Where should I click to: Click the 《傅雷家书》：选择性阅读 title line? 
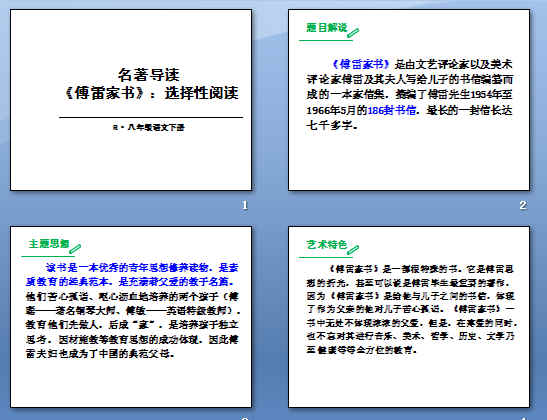click(x=151, y=93)
